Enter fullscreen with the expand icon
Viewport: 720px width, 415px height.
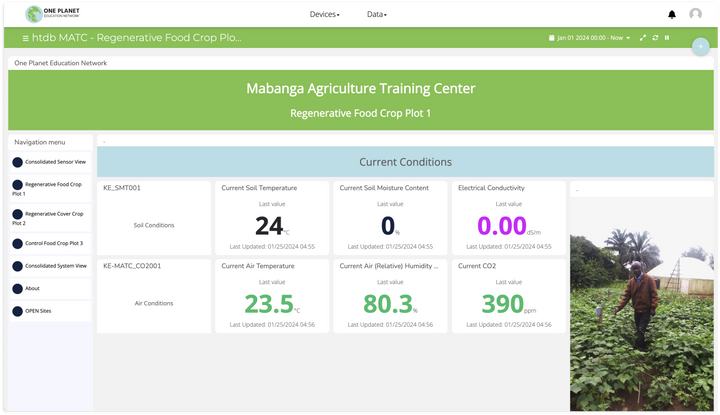tap(642, 38)
